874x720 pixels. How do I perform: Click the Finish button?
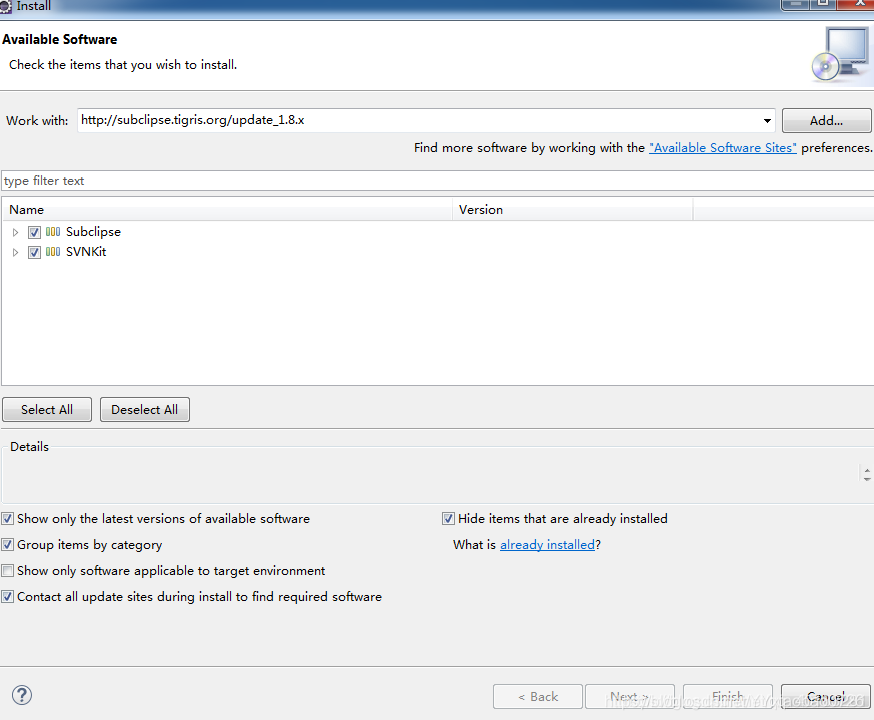[727, 697]
